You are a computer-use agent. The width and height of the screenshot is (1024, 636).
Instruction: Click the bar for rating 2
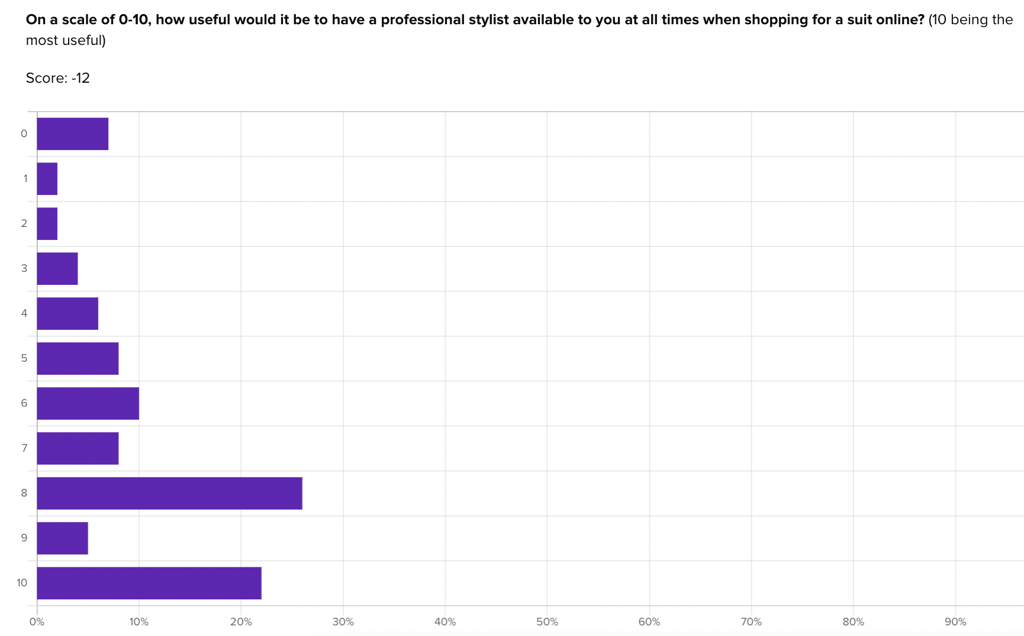[x=47, y=224]
